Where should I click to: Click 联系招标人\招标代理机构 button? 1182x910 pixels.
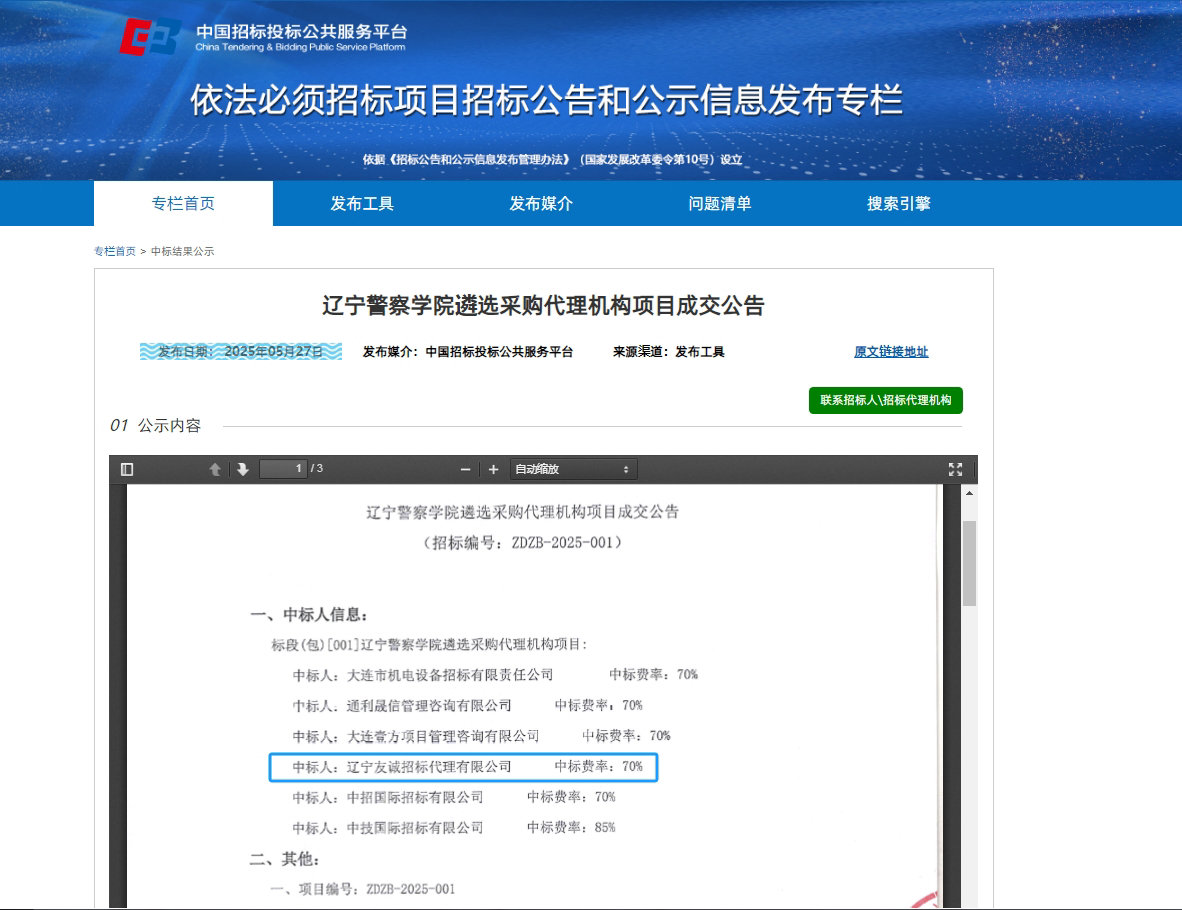pos(886,400)
